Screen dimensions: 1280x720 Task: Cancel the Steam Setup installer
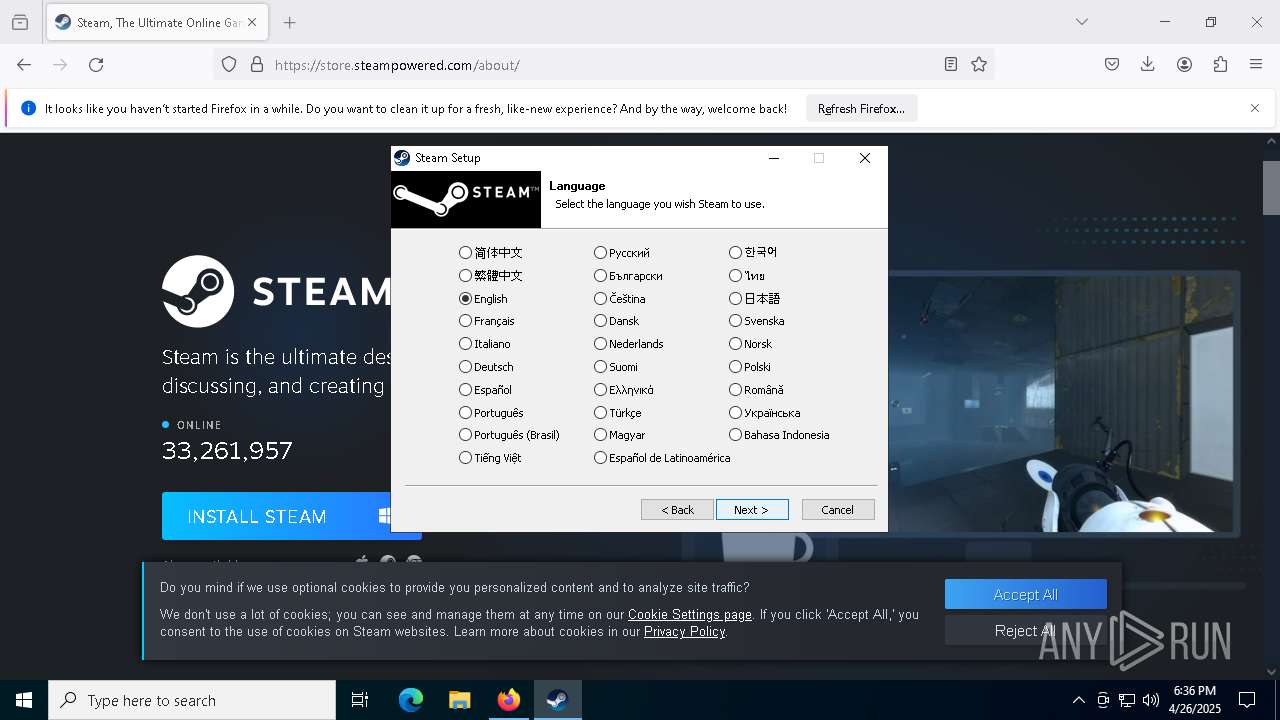coord(838,510)
